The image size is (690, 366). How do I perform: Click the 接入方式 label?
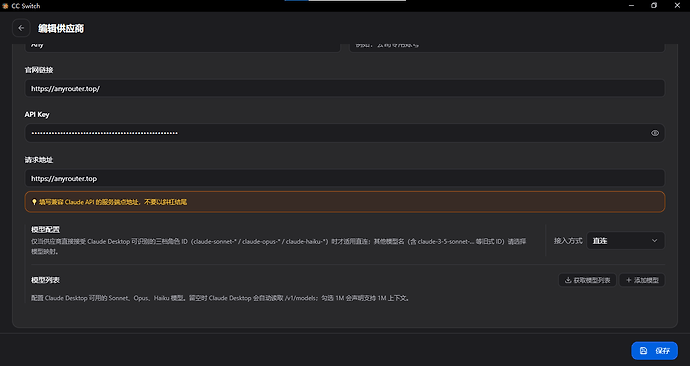(568, 241)
